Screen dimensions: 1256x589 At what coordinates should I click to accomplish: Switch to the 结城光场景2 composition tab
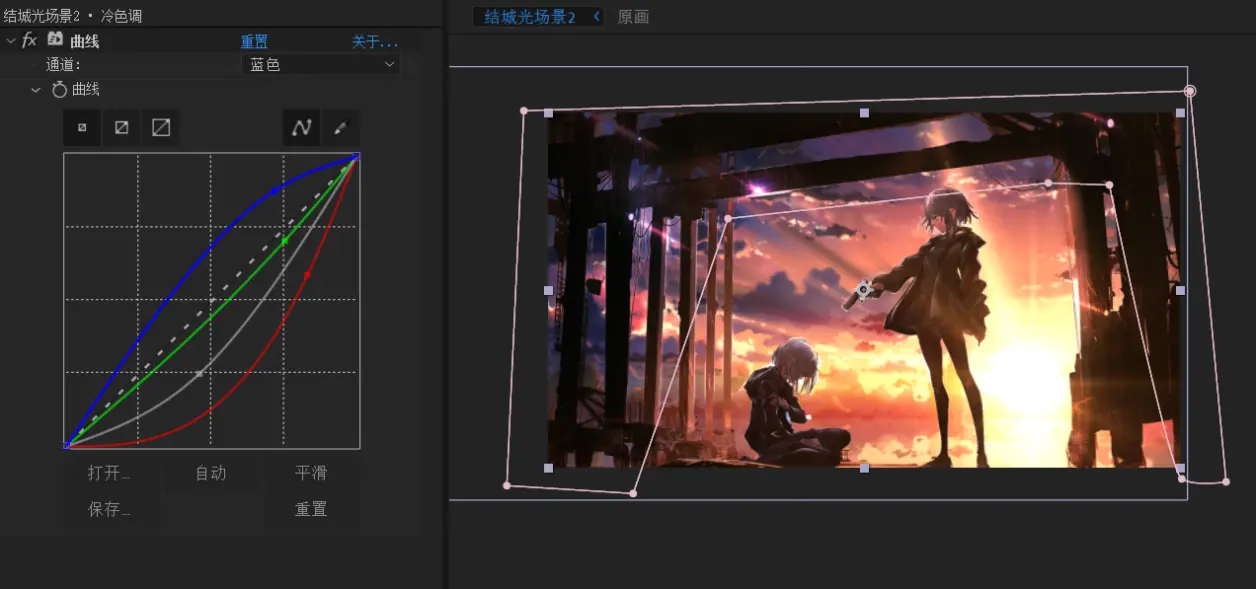point(530,17)
